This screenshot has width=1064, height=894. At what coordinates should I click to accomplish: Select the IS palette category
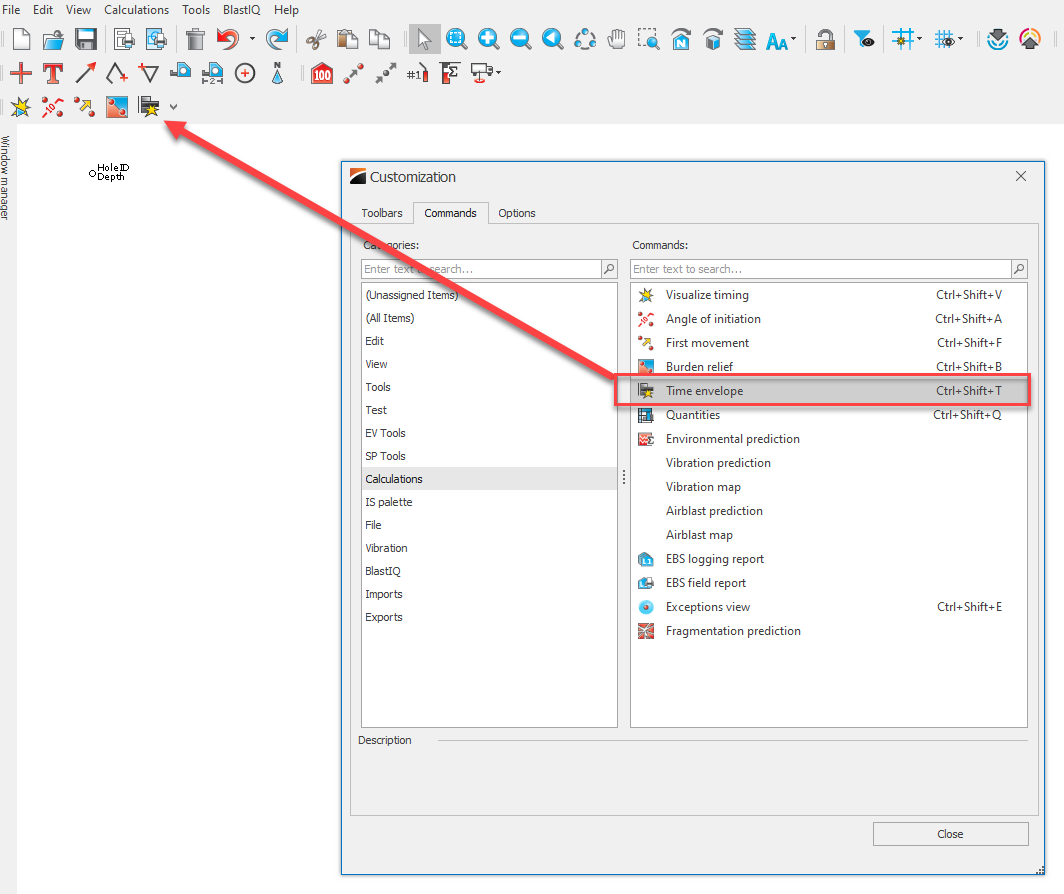click(489, 502)
